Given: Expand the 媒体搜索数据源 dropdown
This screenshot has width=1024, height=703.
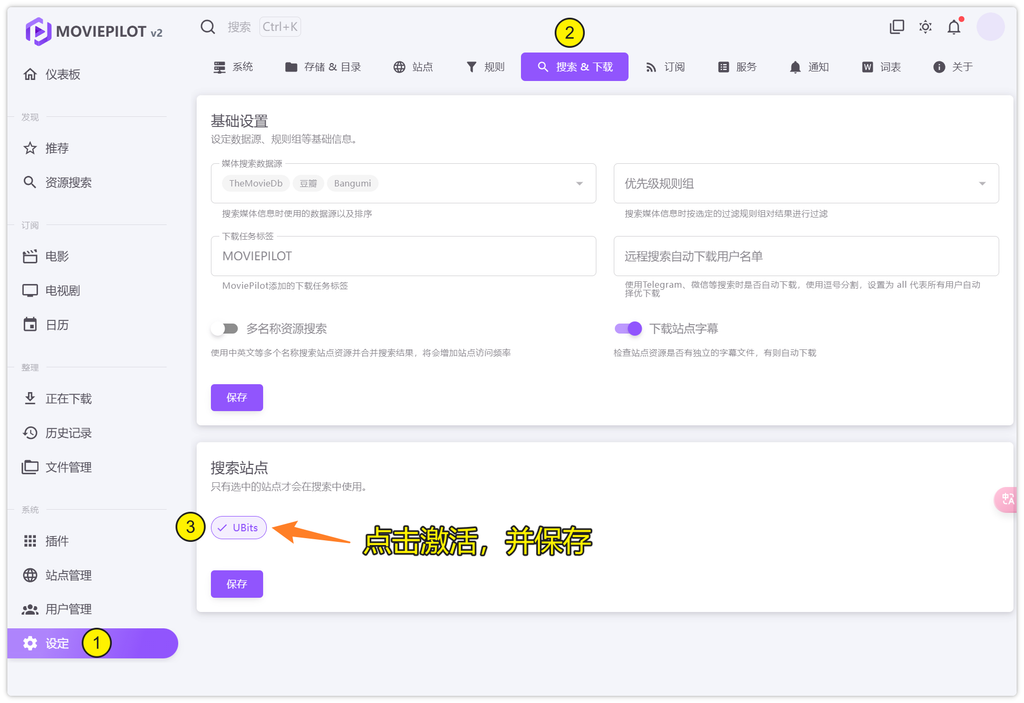Looking at the screenshot, I should [579, 184].
